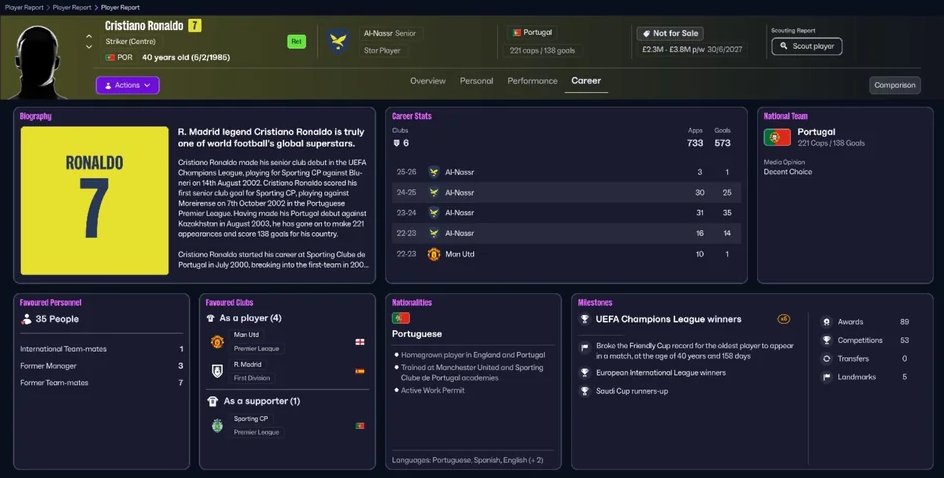The image size is (944, 478).
Task: Select next player with down chevron
Action: [89, 47]
